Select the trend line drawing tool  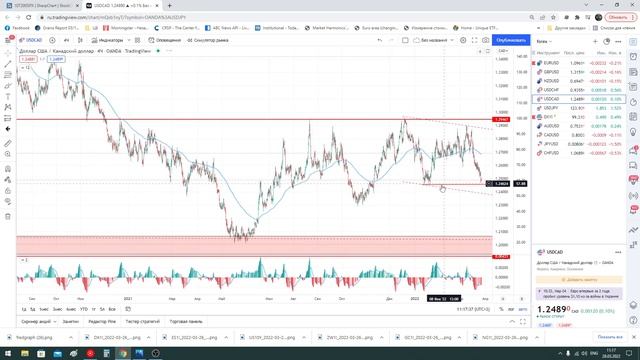pos(8,64)
